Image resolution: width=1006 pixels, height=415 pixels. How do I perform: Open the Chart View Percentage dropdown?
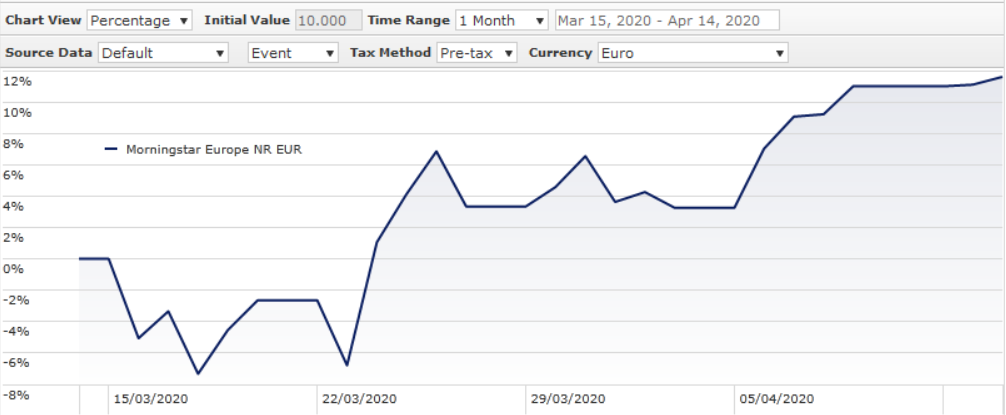(x=140, y=21)
